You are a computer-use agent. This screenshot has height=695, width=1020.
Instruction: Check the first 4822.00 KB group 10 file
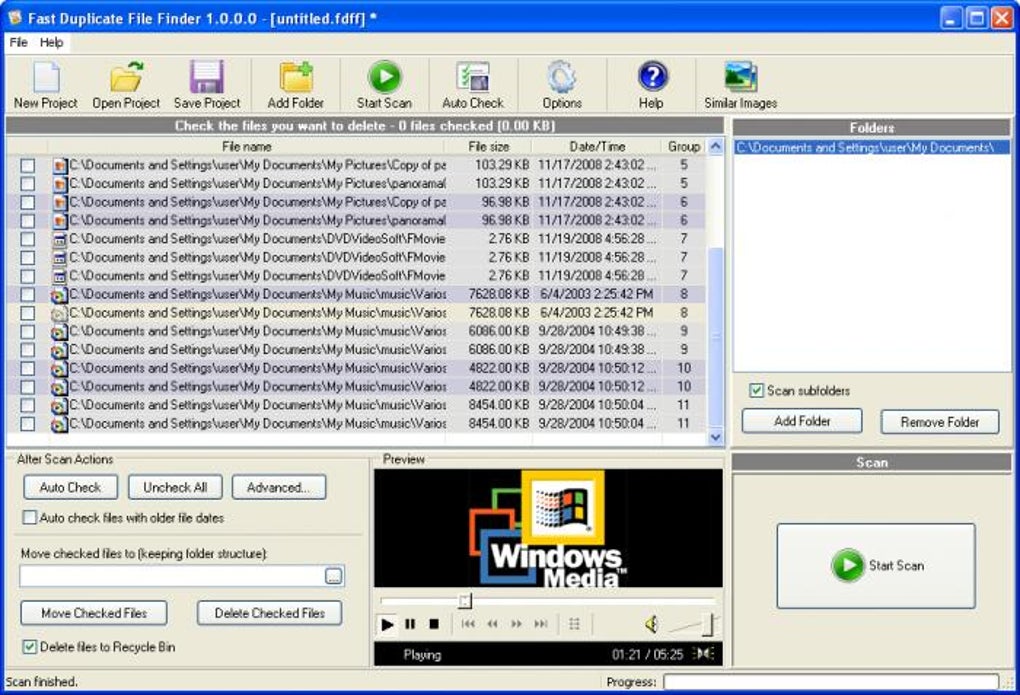coord(27,368)
